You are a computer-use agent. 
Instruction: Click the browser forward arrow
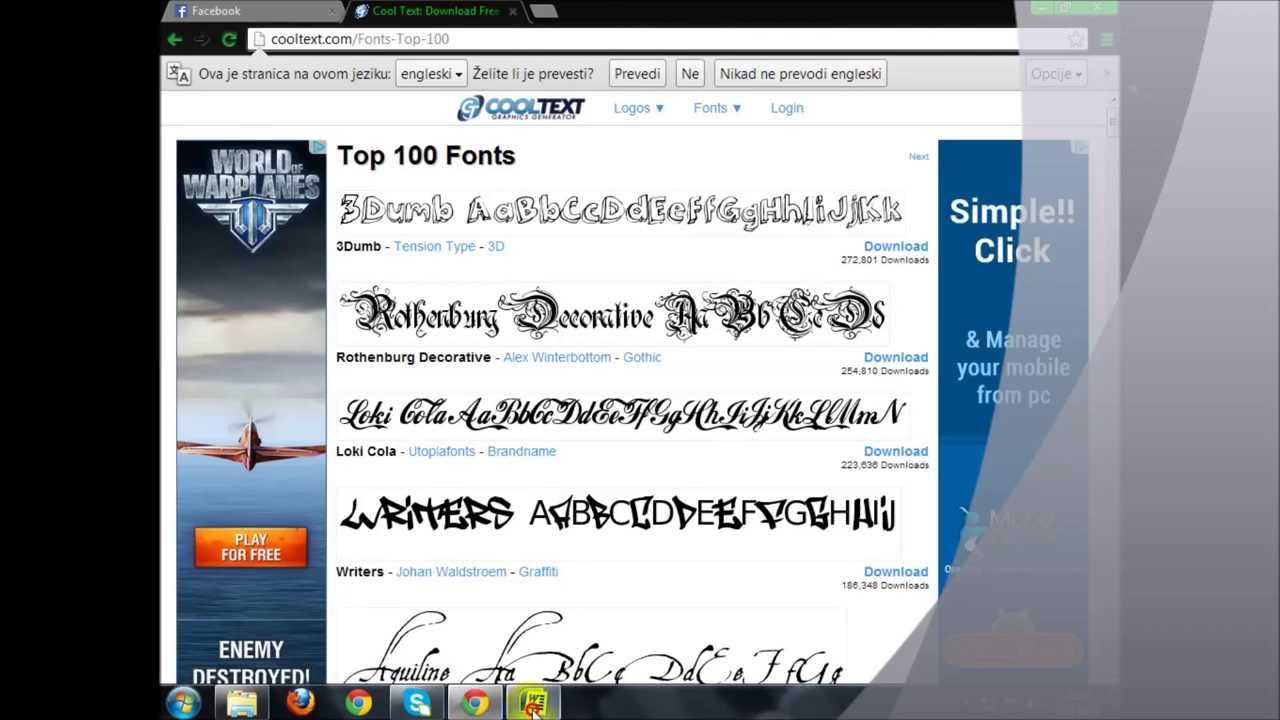(x=202, y=39)
